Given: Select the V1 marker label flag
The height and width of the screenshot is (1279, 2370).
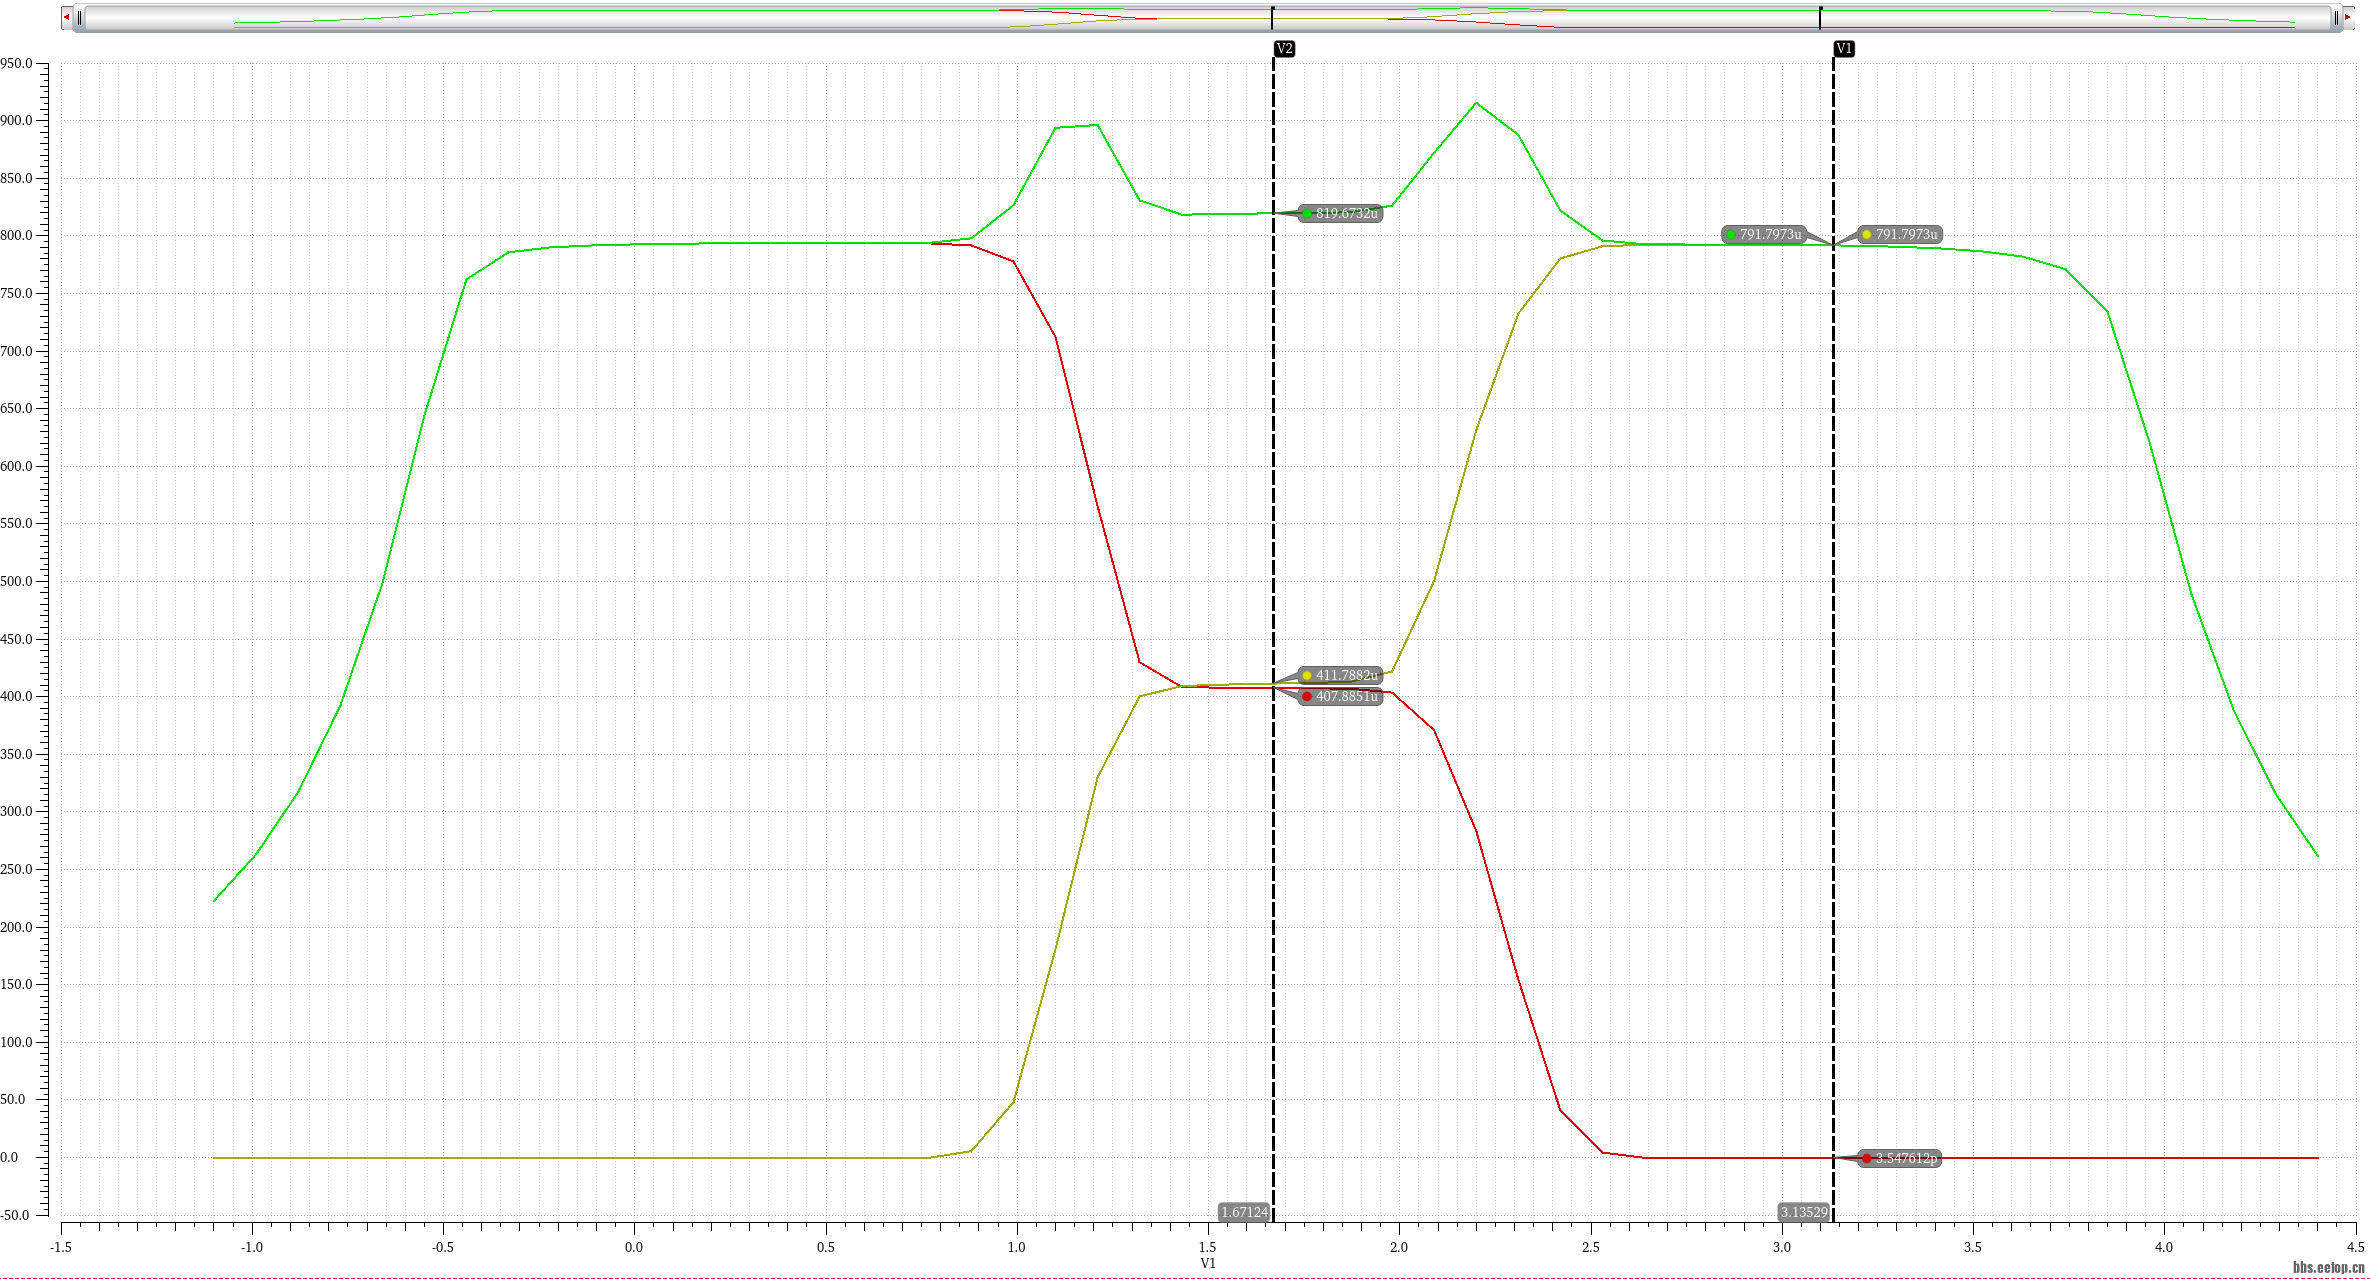Looking at the screenshot, I should (x=1844, y=49).
